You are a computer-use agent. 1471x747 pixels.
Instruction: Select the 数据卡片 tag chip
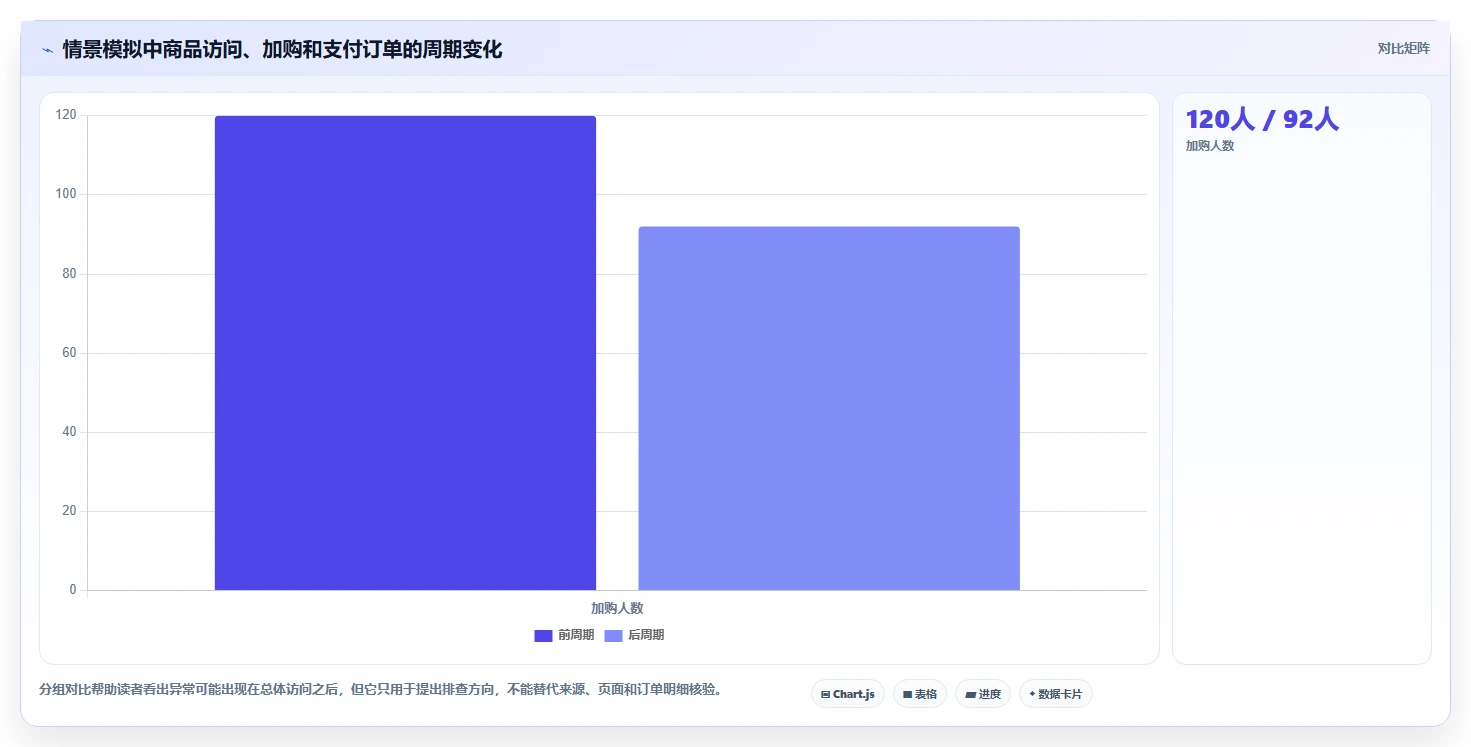(x=1056, y=694)
